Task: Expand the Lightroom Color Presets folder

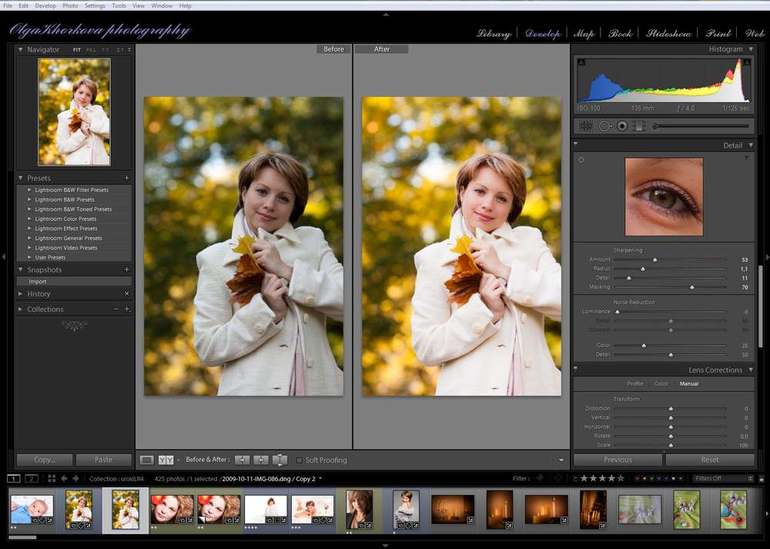Action: (66, 219)
